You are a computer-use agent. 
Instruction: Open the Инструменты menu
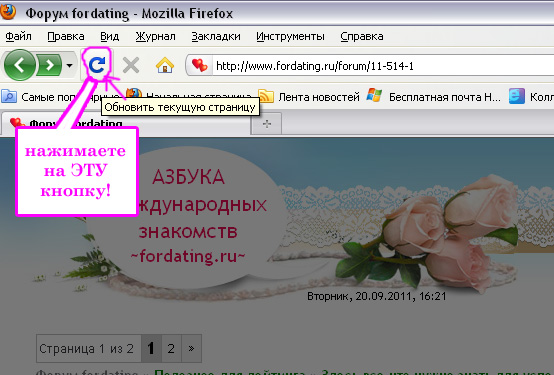[x=290, y=36]
